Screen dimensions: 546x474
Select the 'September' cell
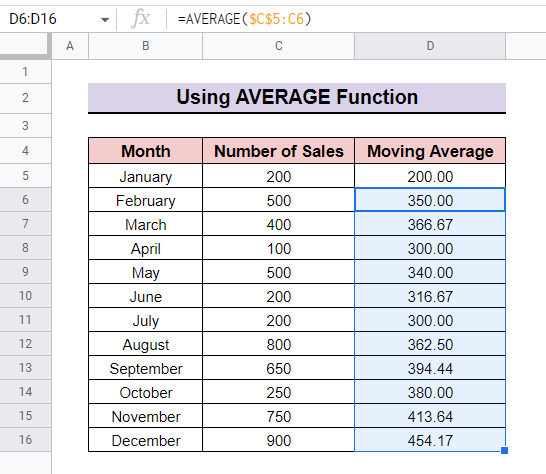pyautogui.click(x=146, y=368)
